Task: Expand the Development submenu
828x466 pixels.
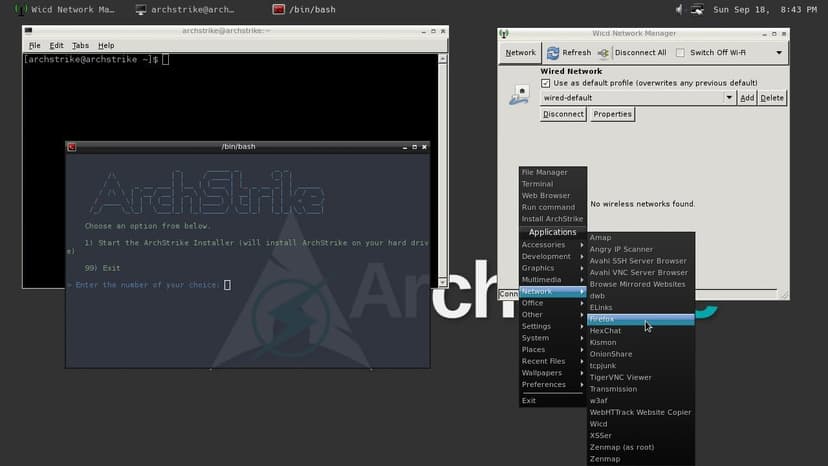Action: pyautogui.click(x=553, y=256)
